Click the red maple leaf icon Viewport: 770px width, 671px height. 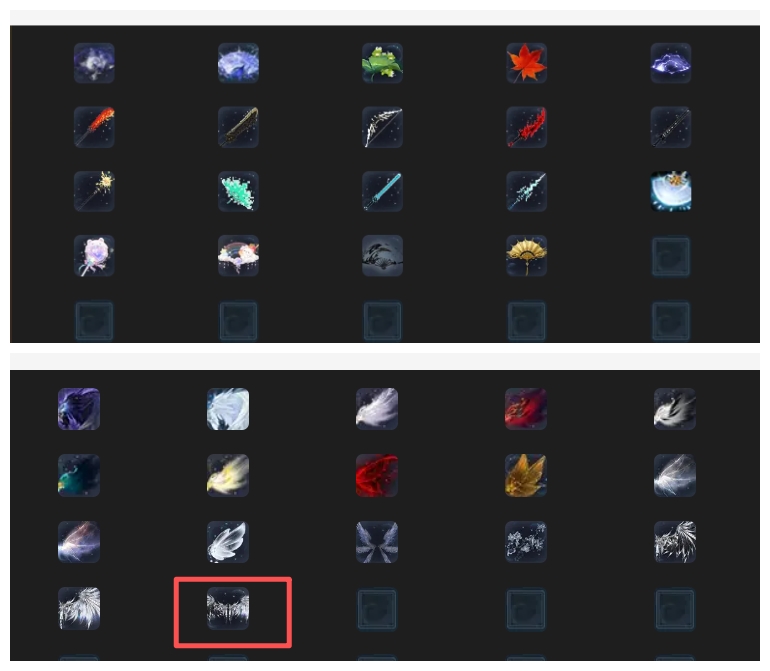click(x=526, y=63)
